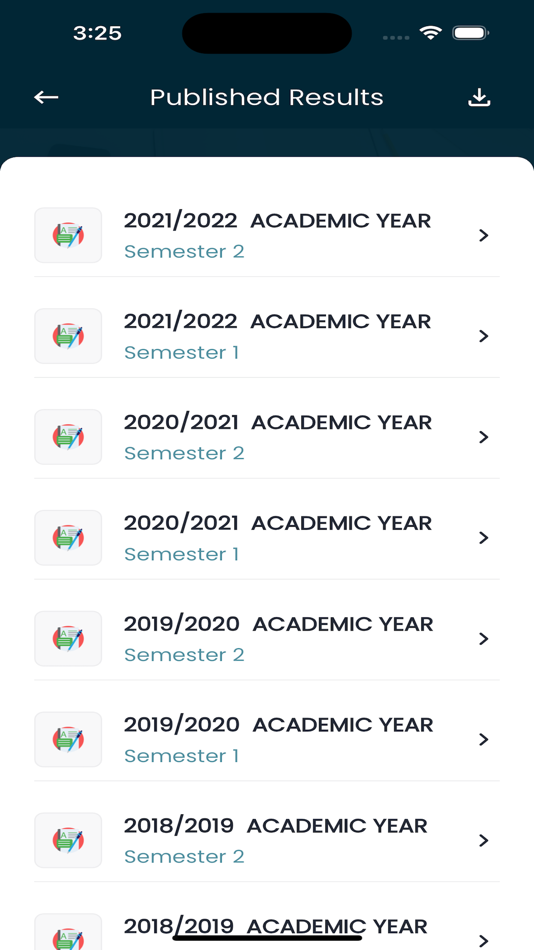This screenshot has height=950, width=534.
Task: Open 2019/2020 Academic Year Semester 2 title
Action: pos(279,624)
